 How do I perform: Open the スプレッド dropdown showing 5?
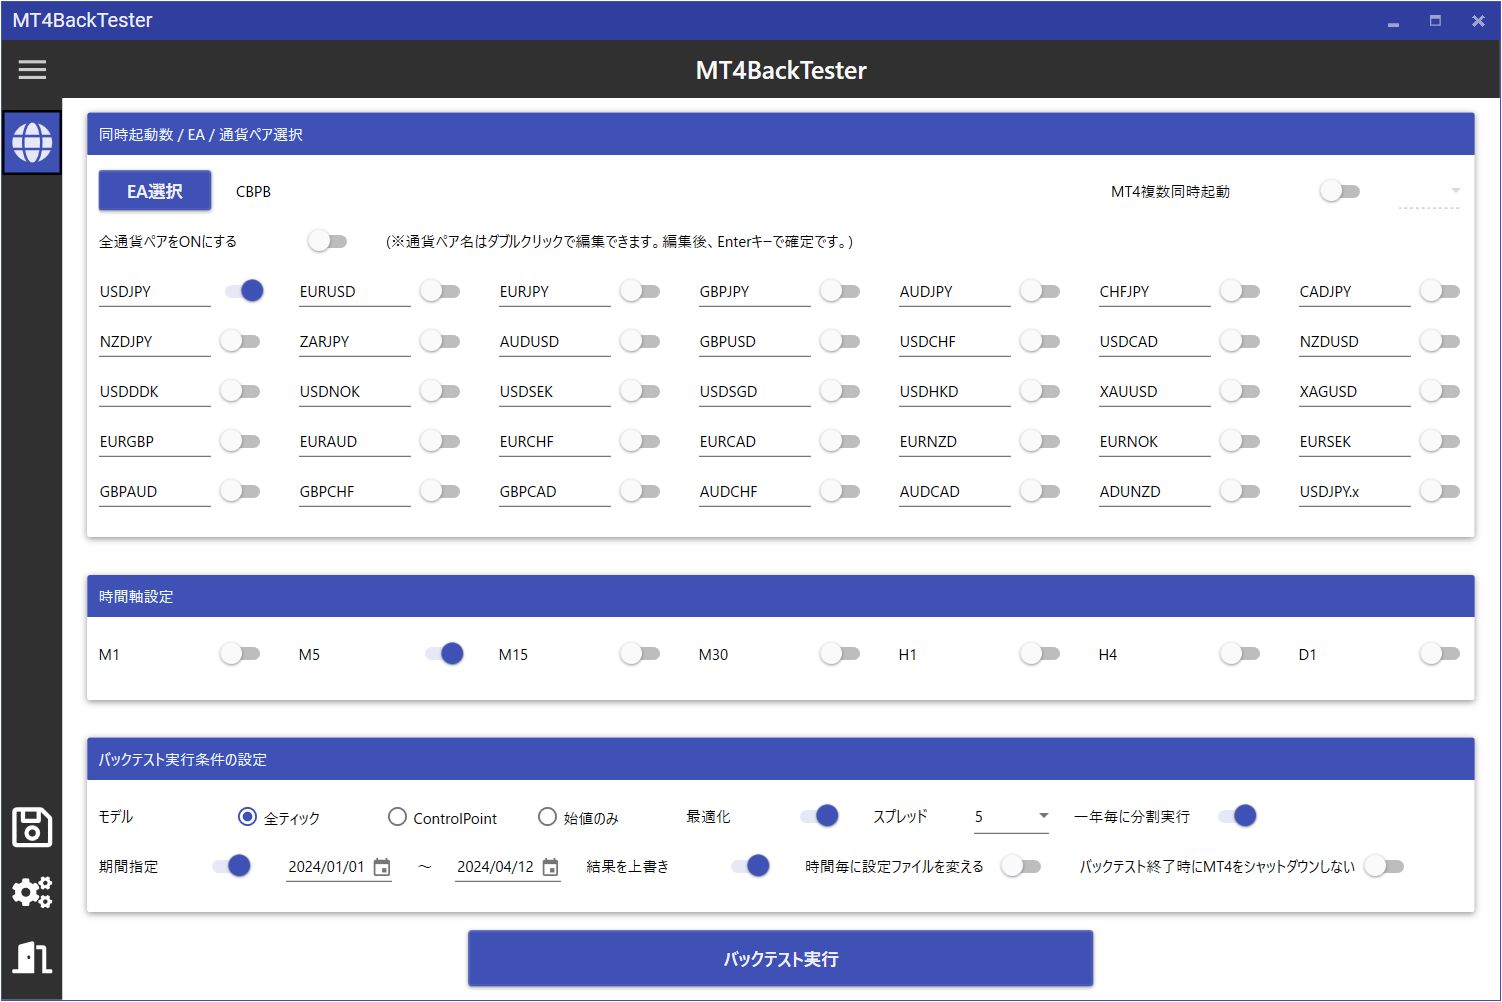point(1011,817)
